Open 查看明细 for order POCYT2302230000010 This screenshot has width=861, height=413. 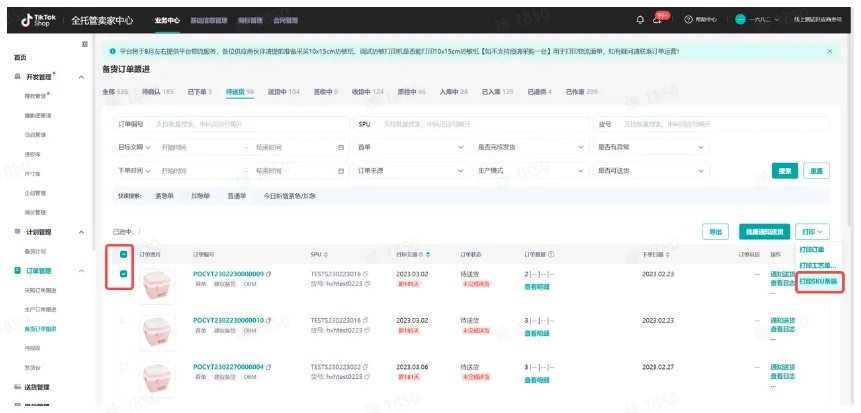coord(537,333)
